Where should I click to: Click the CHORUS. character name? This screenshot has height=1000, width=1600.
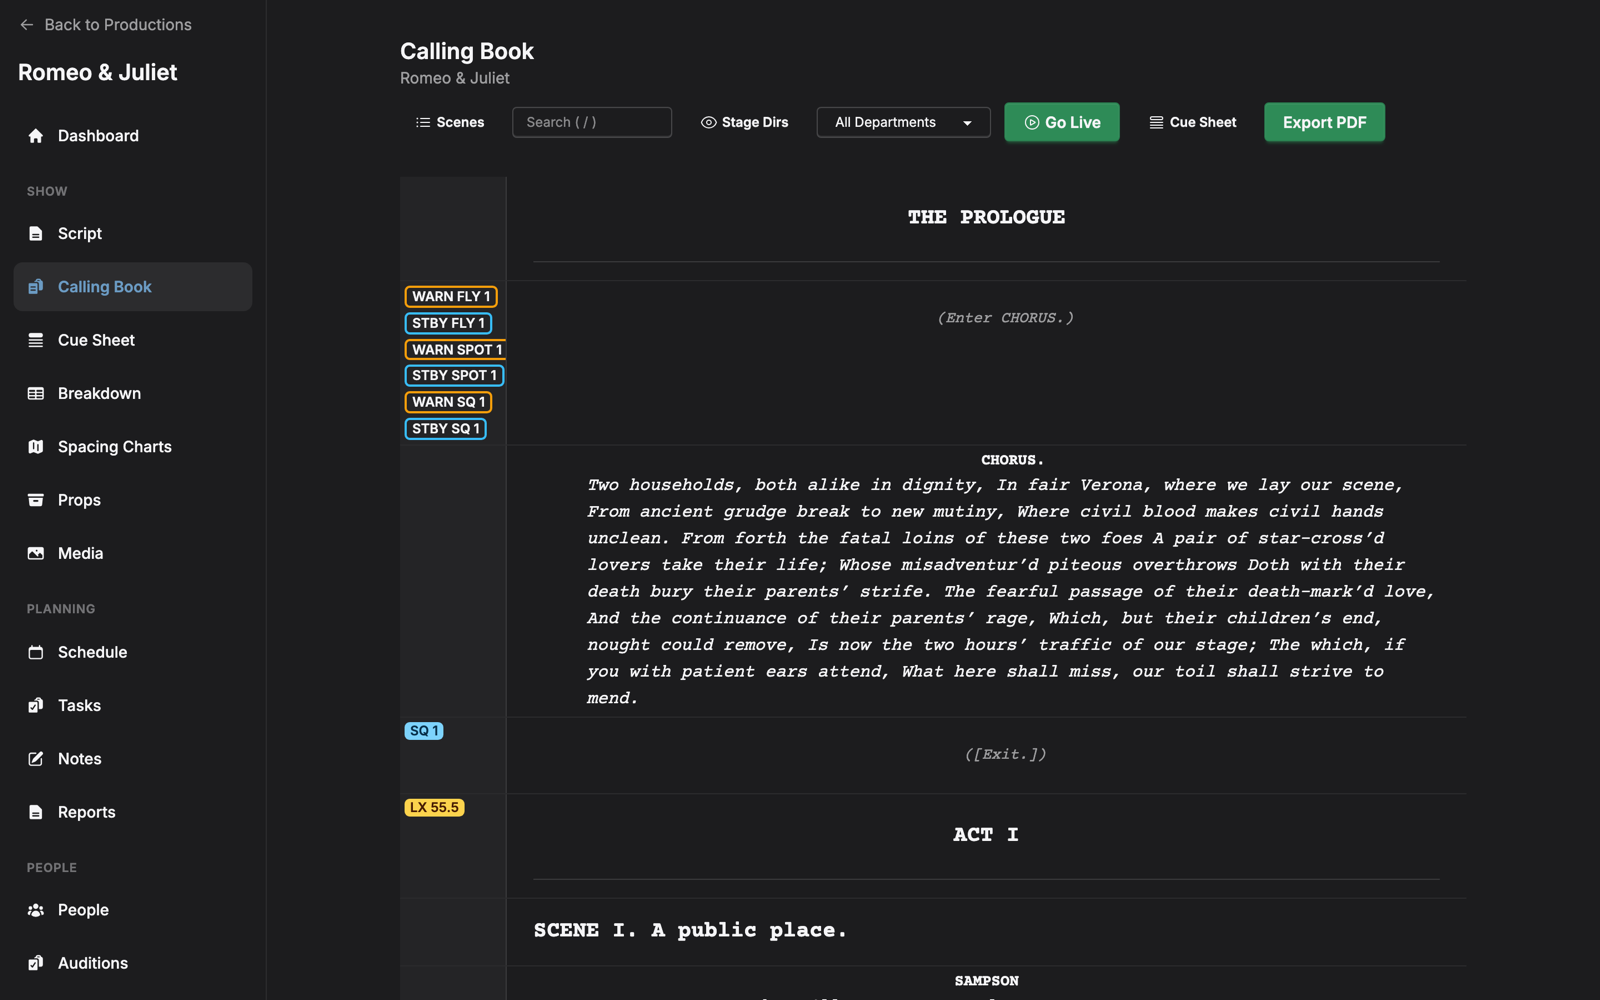[x=1012, y=461]
